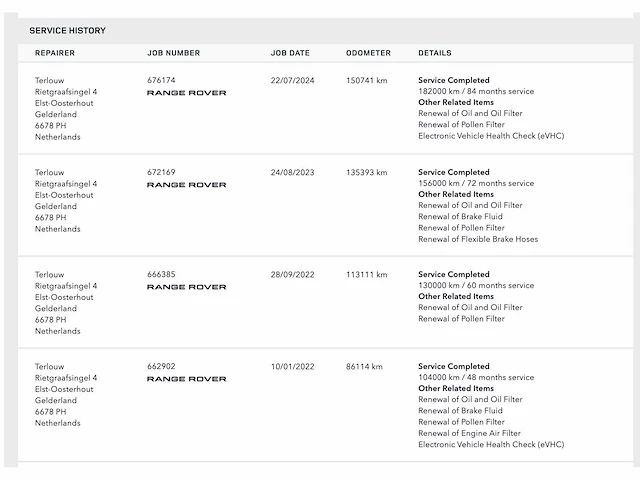Click the Range Rover logo for job 662902
Image resolution: width=640 pixels, height=480 pixels.
[x=186, y=379]
